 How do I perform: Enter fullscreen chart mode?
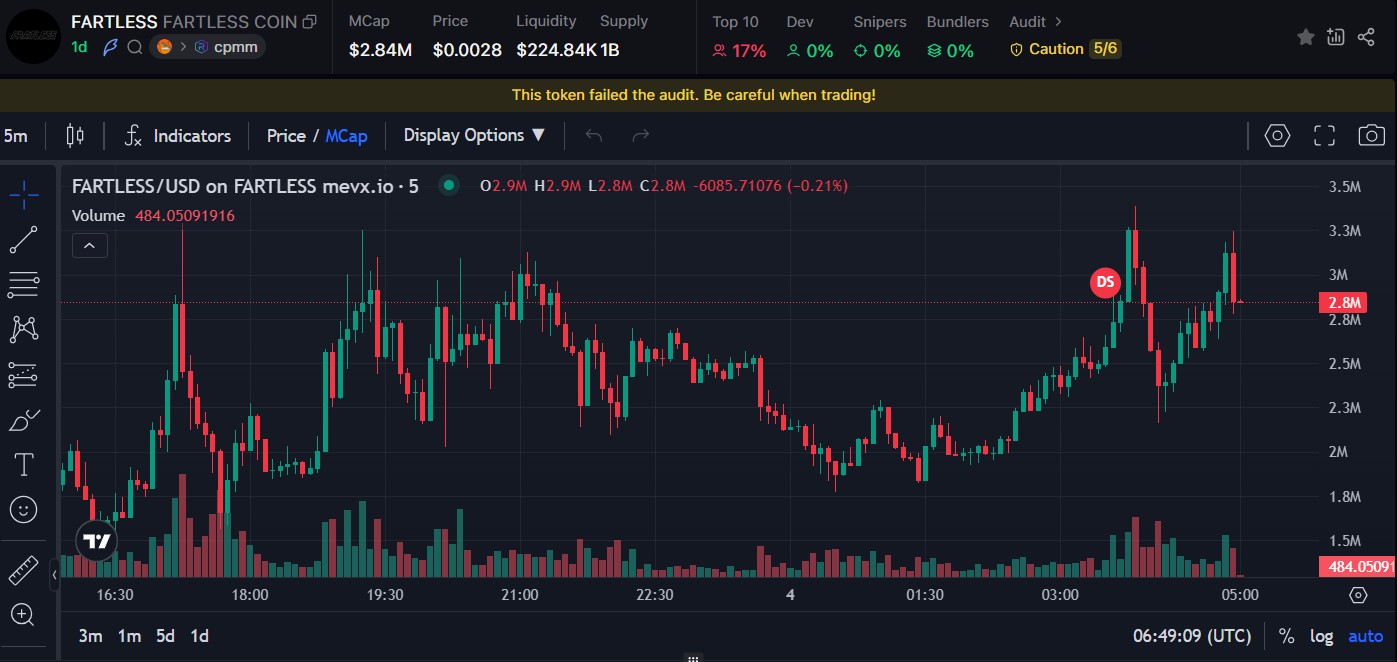click(1324, 136)
